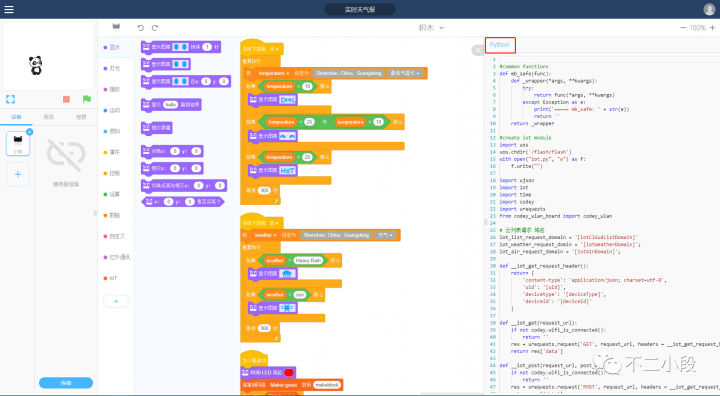Select the 自定义 custom blocks category
The height and width of the screenshot is (396, 720).
click(x=115, y=236)
